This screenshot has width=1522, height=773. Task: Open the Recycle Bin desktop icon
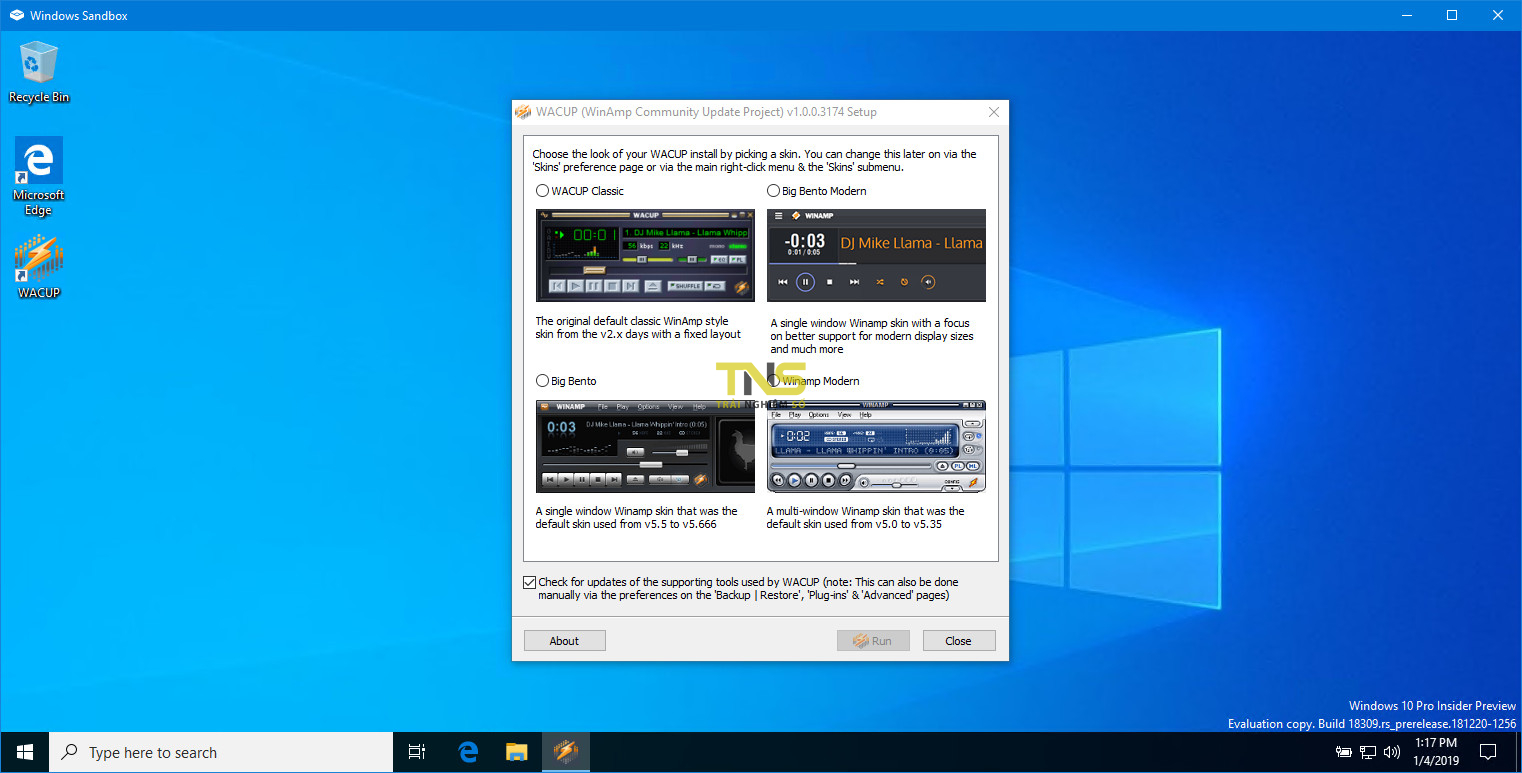pyautogui.click(x=39, y=72)
